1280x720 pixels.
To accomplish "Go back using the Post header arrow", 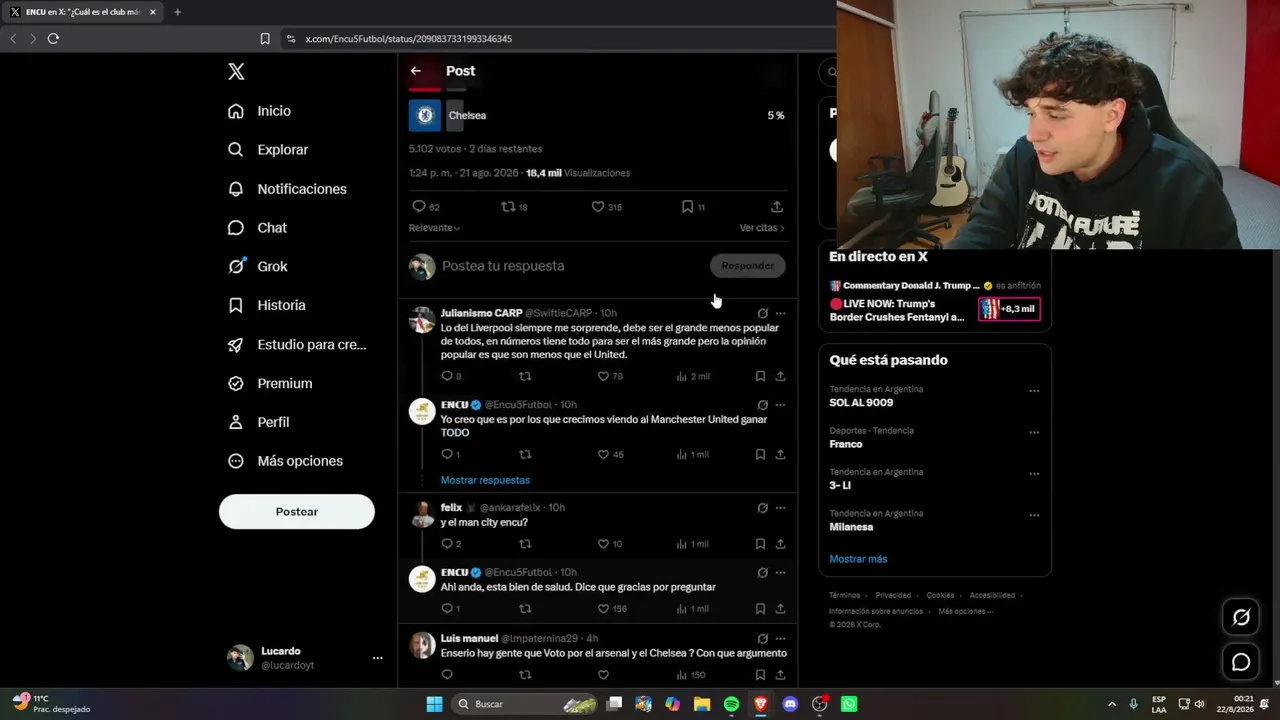I will [x=416, y=71].
